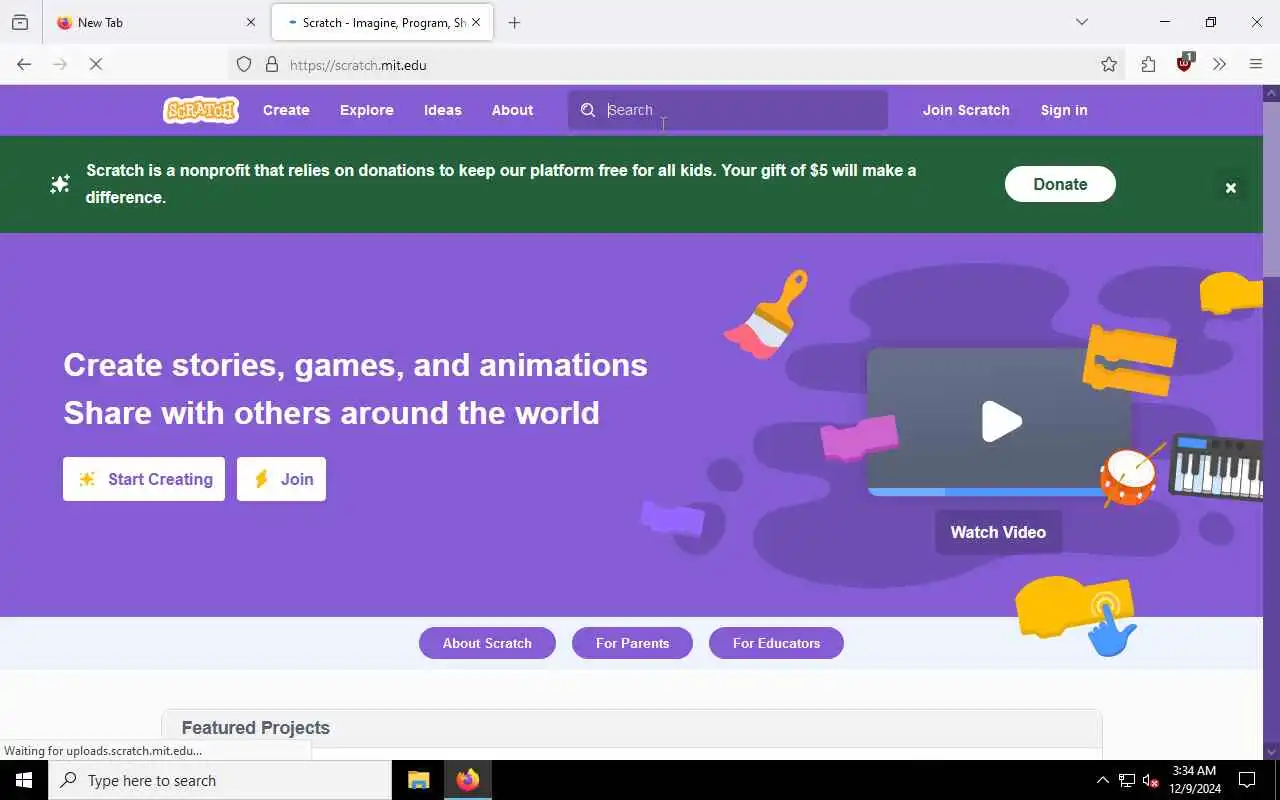The height and width of the screenshot is (800, 1280).
Task: Click 'Create stories, games, and animations' headline
Action: point(356,365)
